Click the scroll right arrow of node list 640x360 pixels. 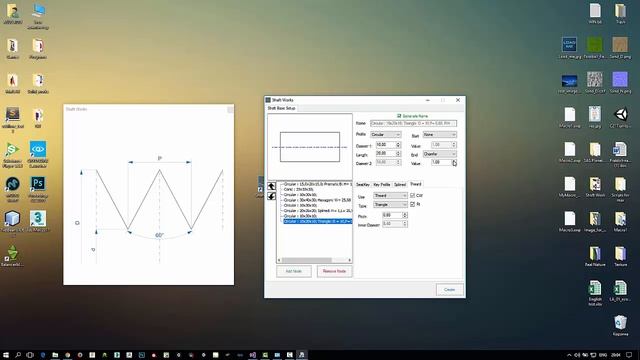click(349, 260)
